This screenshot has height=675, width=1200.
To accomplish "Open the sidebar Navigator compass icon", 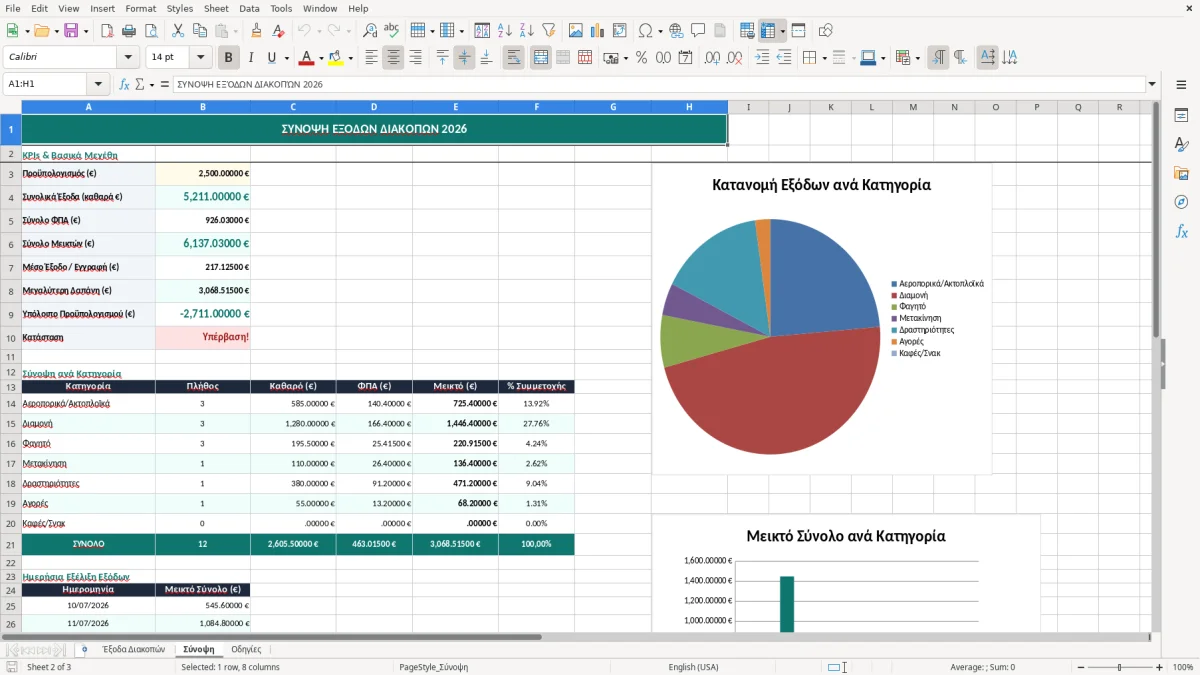I will (x=1181, y=202).
